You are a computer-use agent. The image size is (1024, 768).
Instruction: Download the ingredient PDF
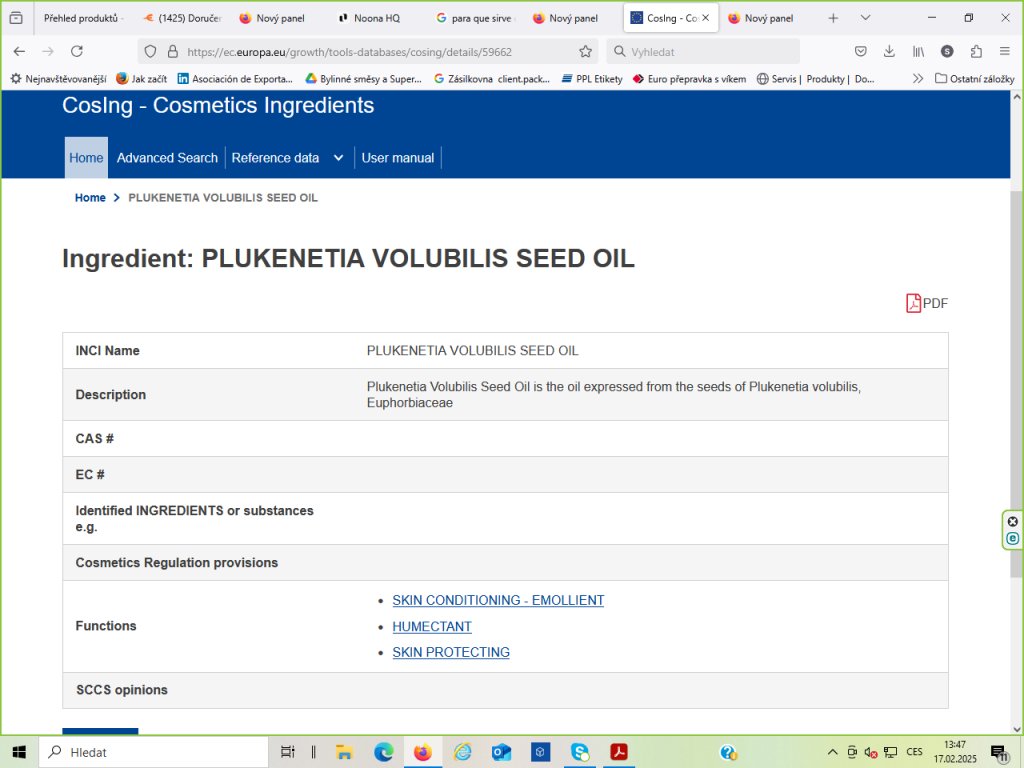pyautogui.click(x=926, y=303)
